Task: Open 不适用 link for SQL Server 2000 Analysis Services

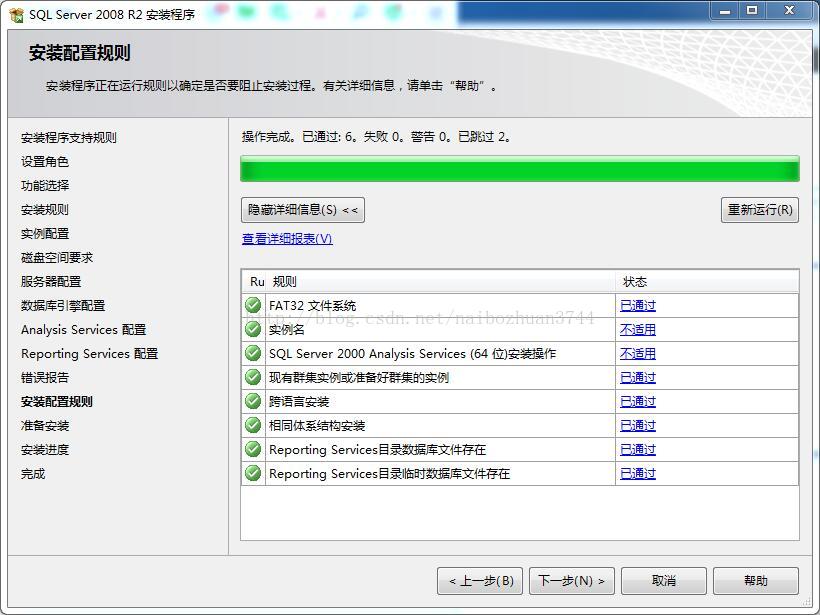Action: (x=637, y=354)
